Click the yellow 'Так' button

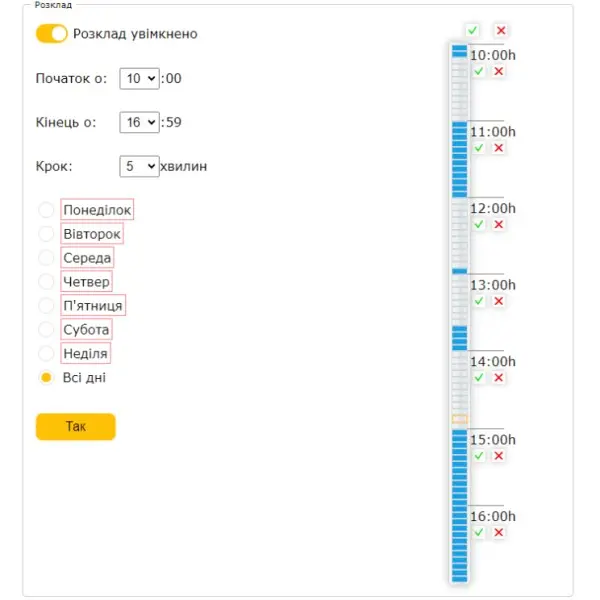[76, 427]
